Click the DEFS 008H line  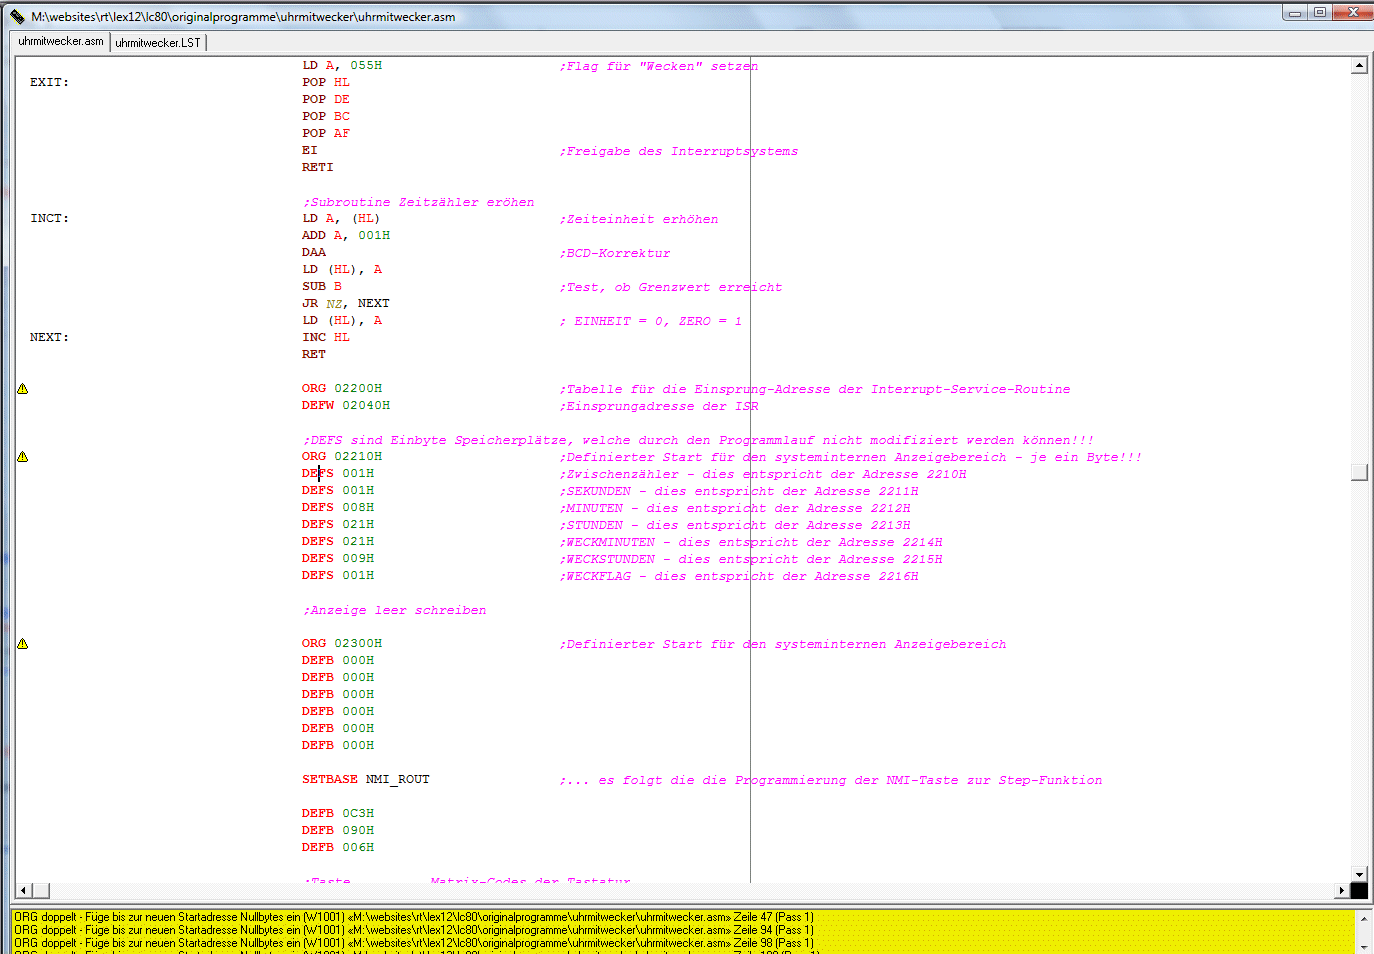tap(338, 507)
